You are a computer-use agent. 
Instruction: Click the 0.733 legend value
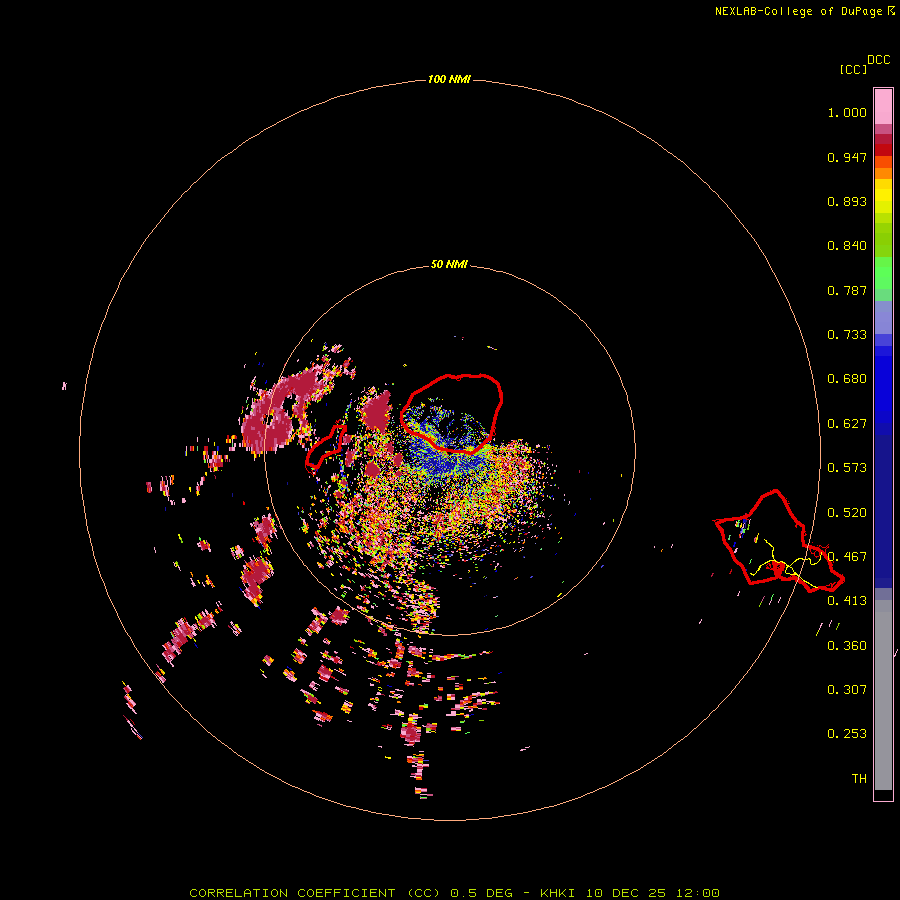[x=847, y=335]
